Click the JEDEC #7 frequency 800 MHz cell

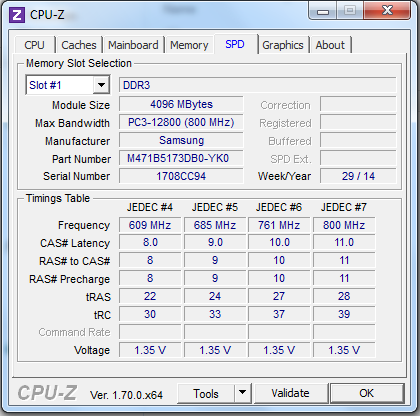coord(344,225)
